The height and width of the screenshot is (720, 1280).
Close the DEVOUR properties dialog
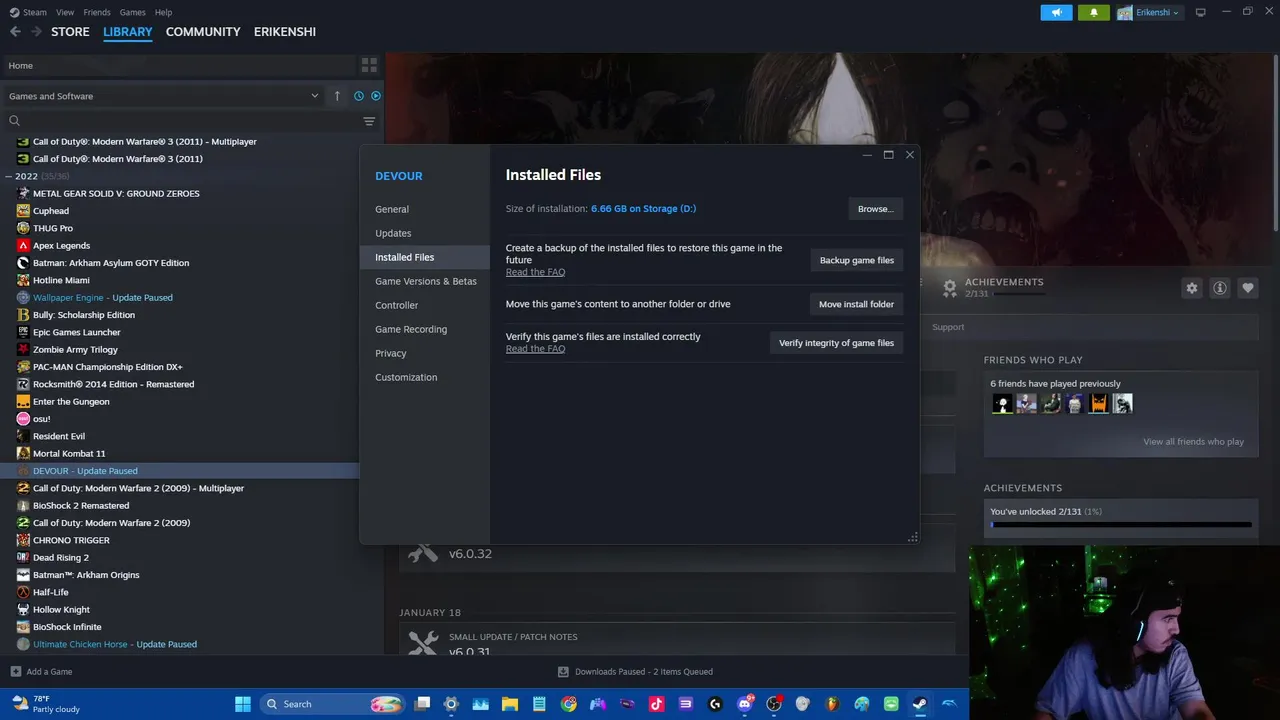click(x=909, y=155)
